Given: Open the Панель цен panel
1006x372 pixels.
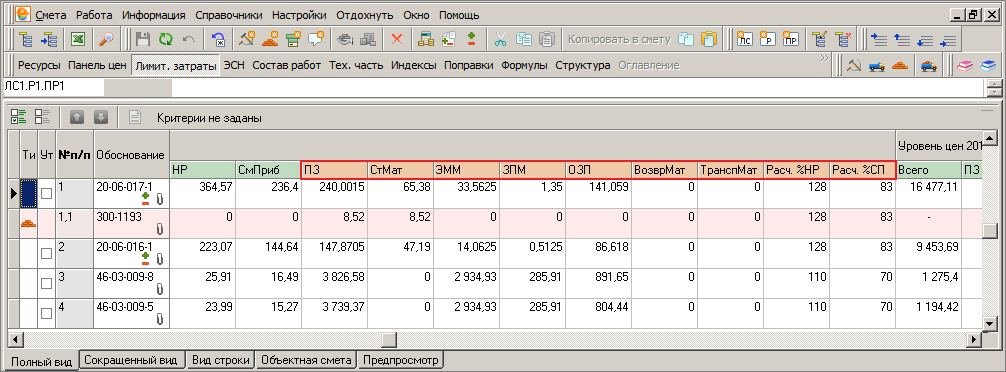Looking at the screenshot, I should click(97, 65).
